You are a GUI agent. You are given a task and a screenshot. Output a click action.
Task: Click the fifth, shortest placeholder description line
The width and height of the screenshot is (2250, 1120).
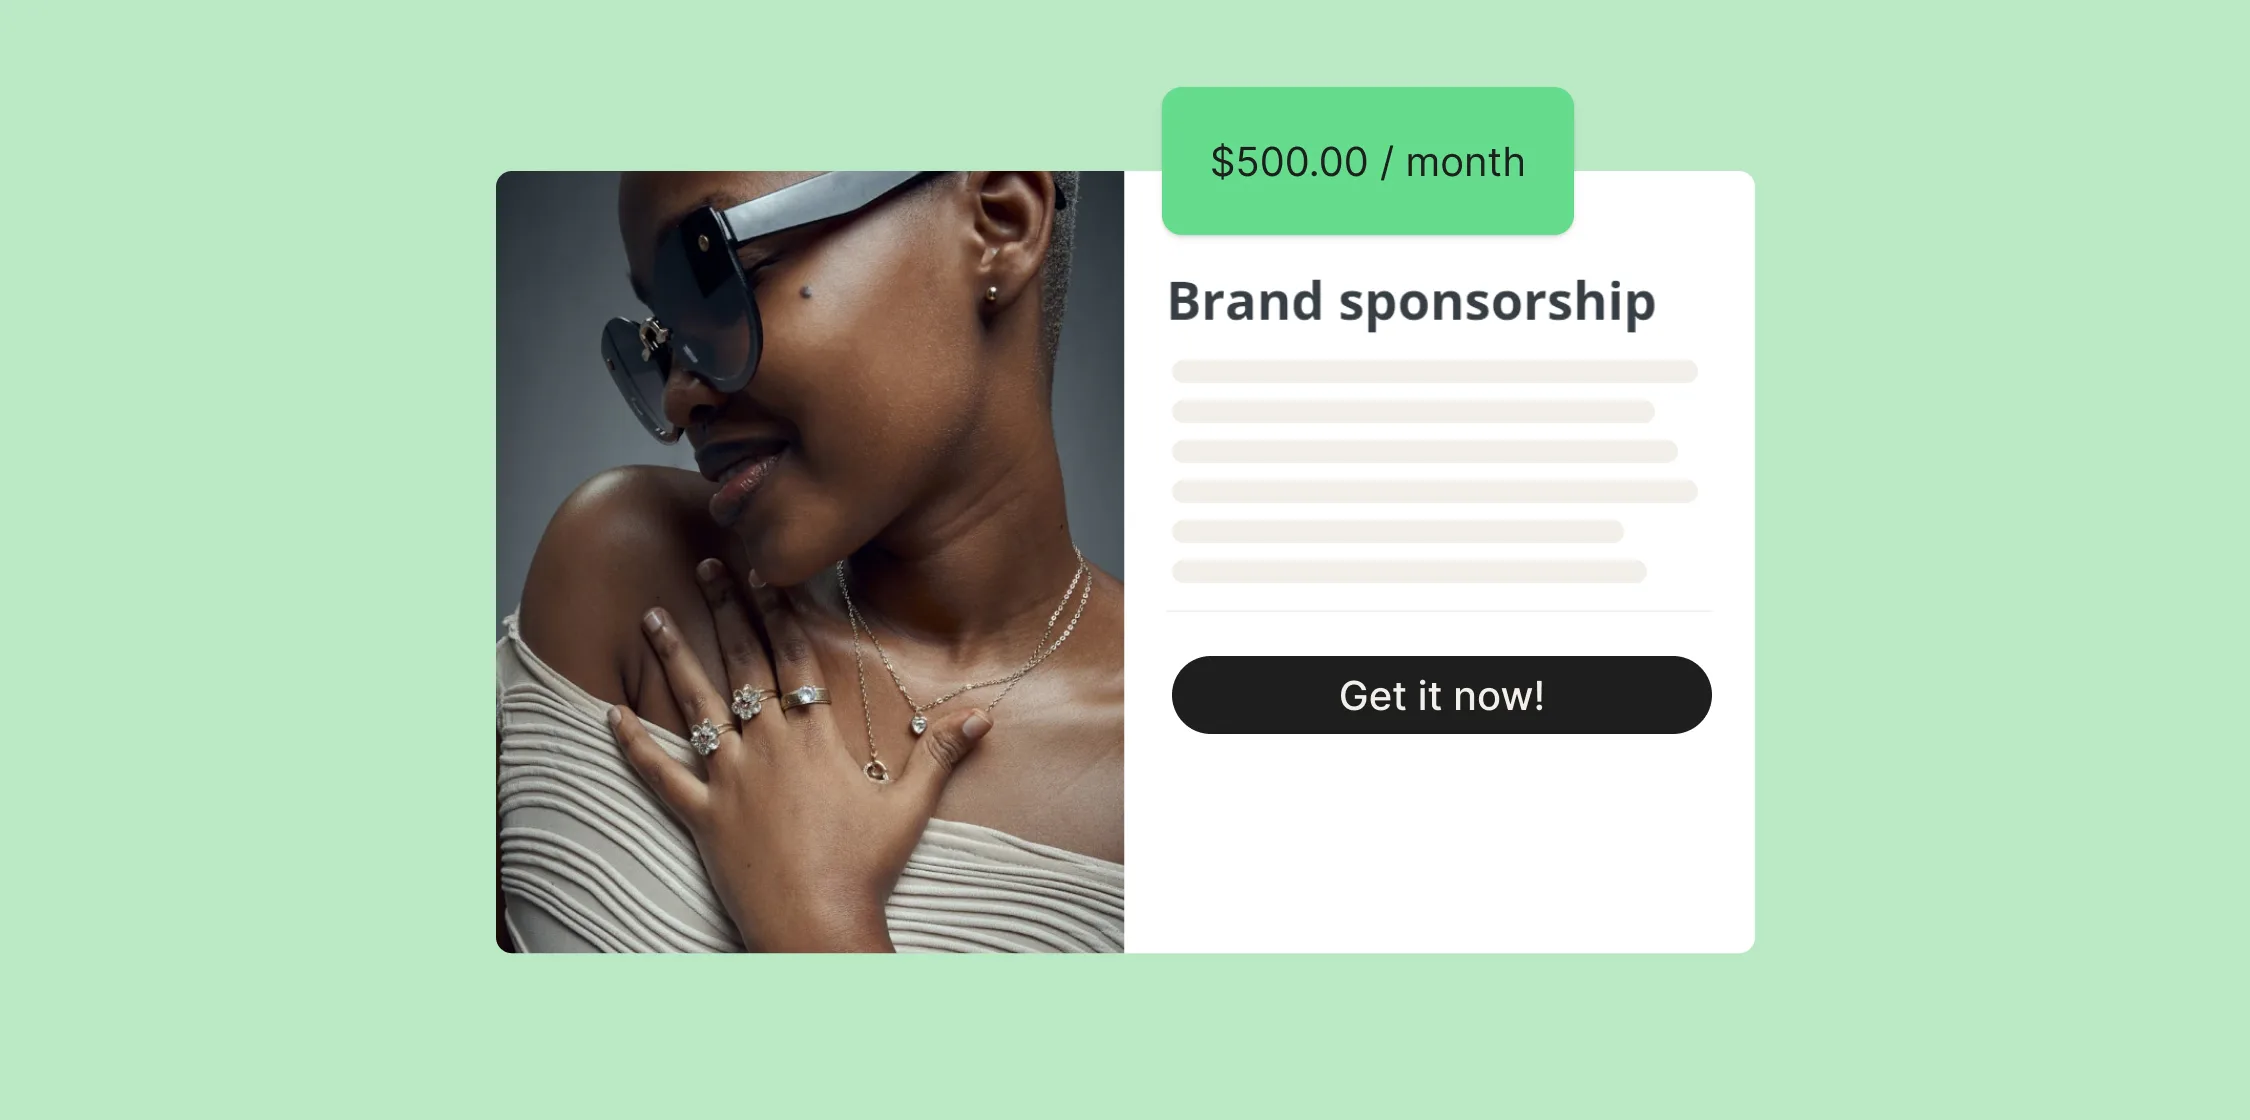[1397, 531]
